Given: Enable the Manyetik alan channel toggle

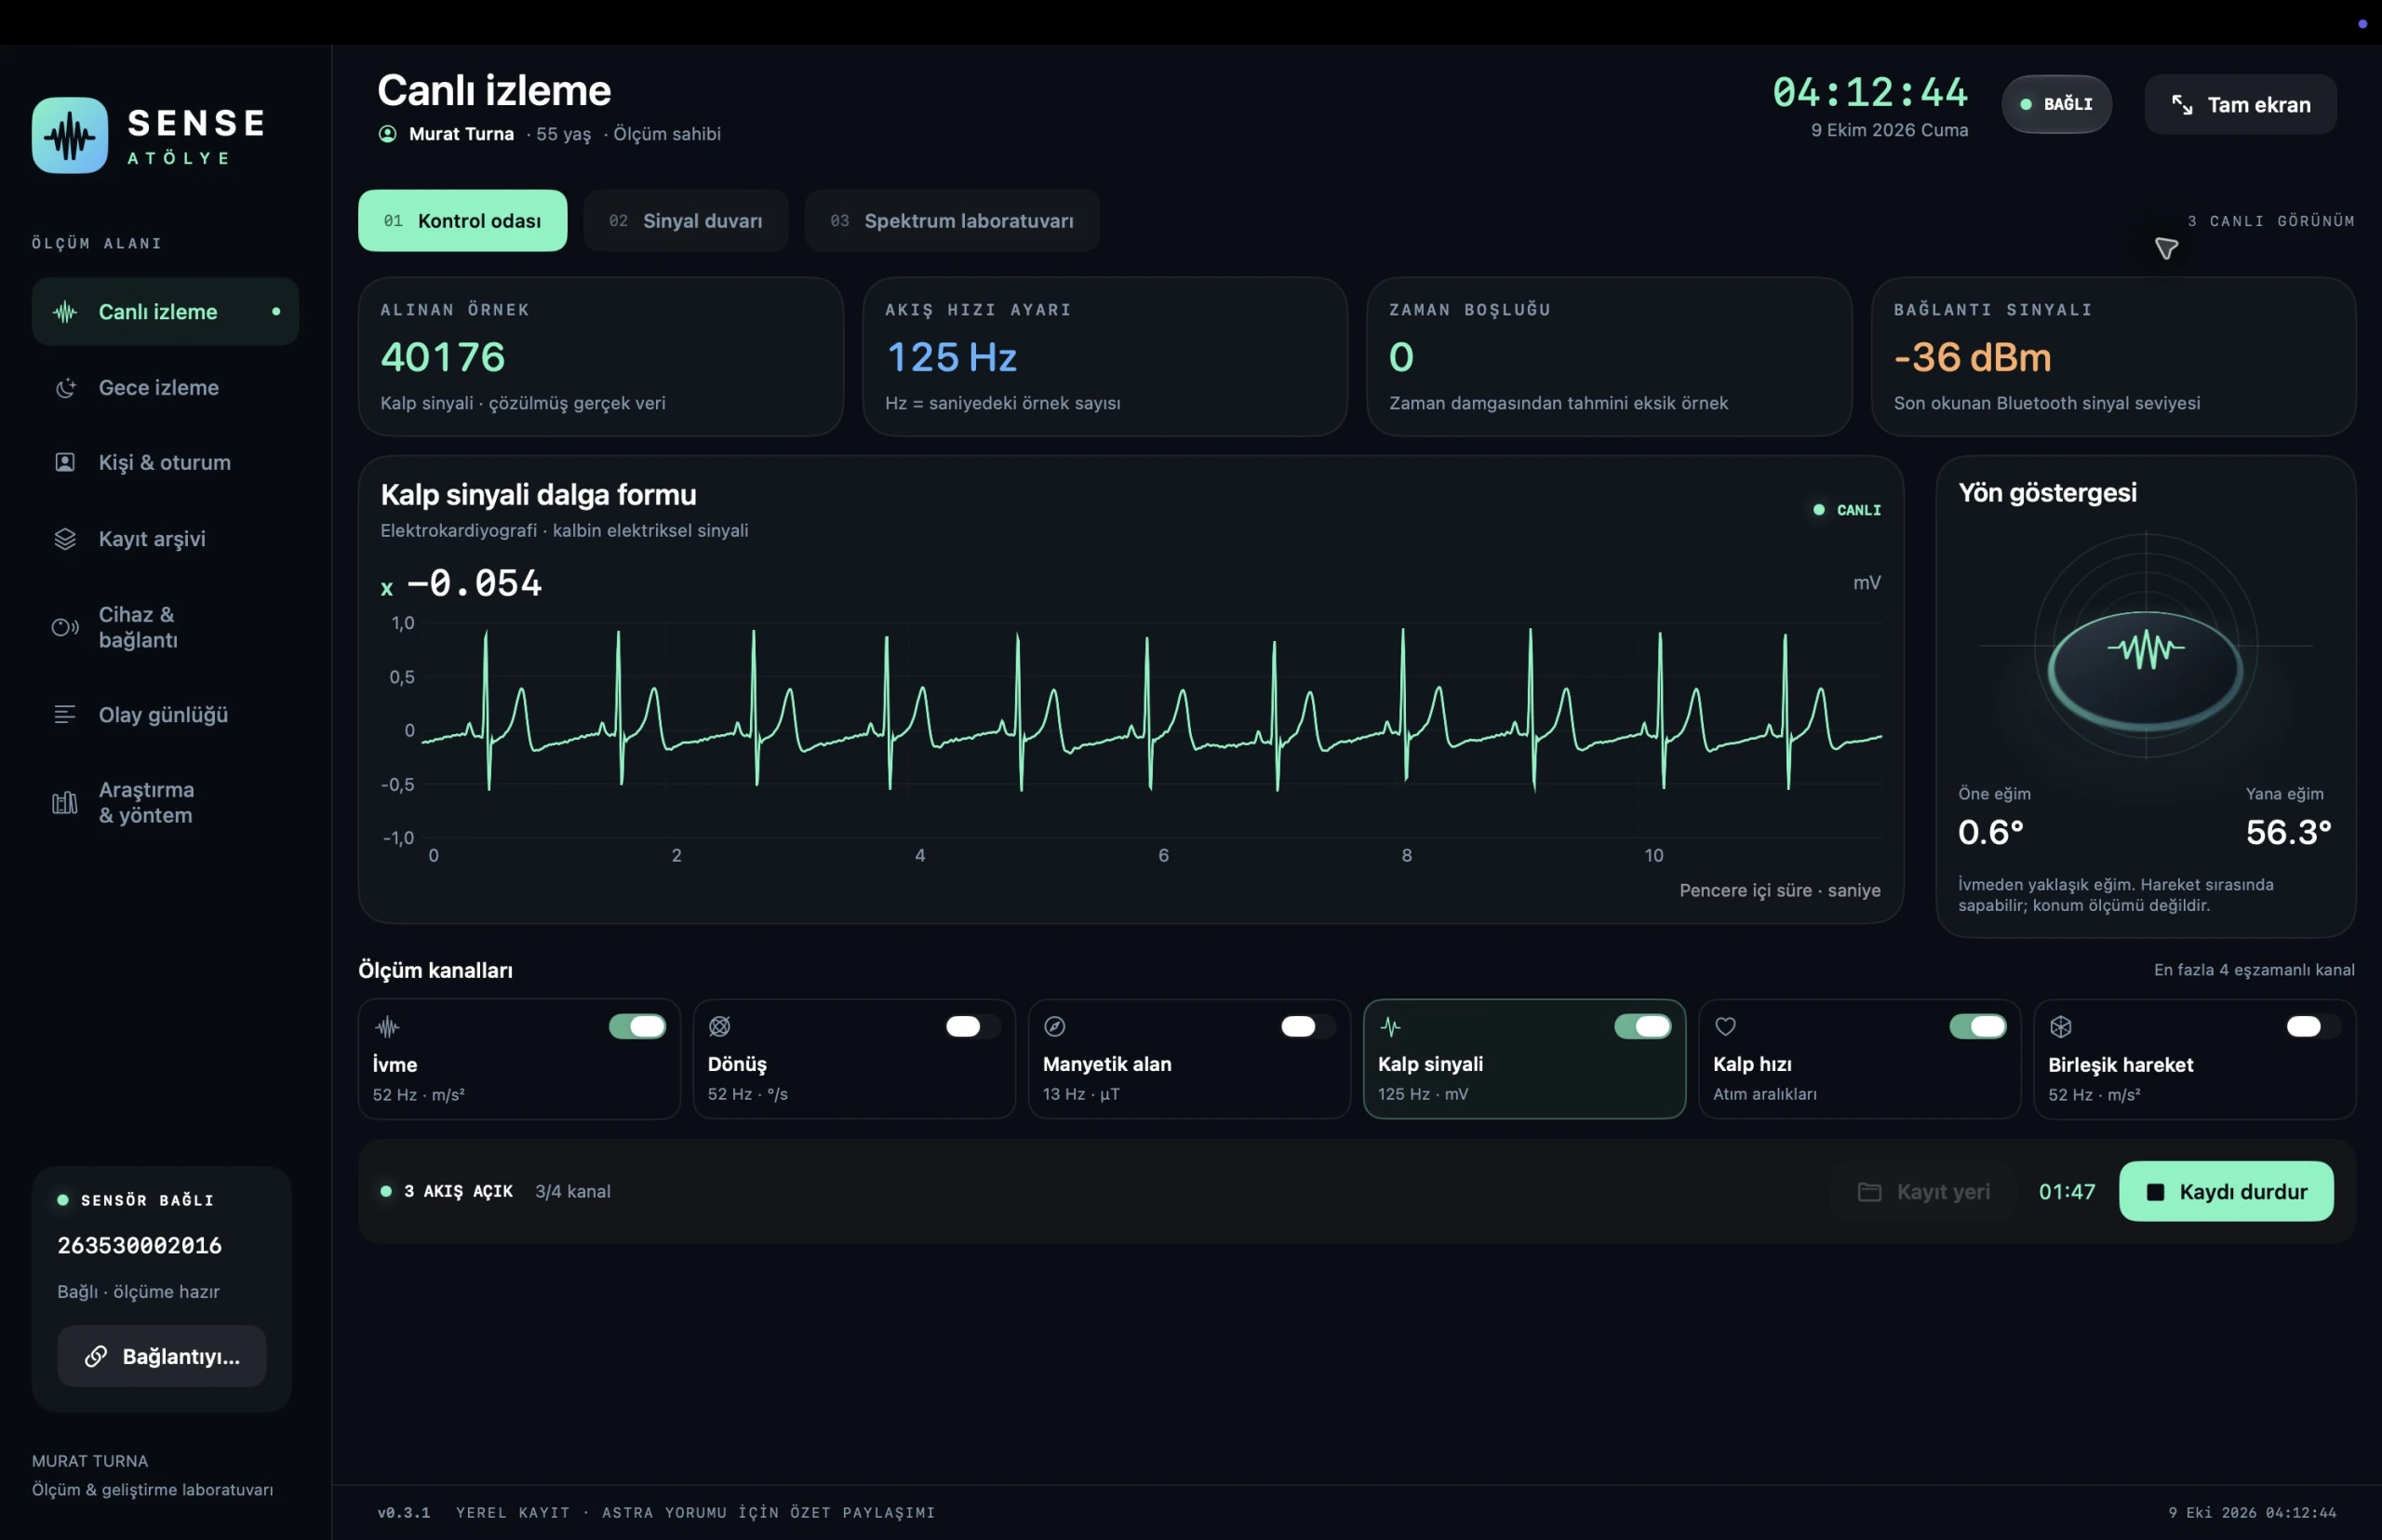Looking at the screenshot, I should pos(1308,1026).
